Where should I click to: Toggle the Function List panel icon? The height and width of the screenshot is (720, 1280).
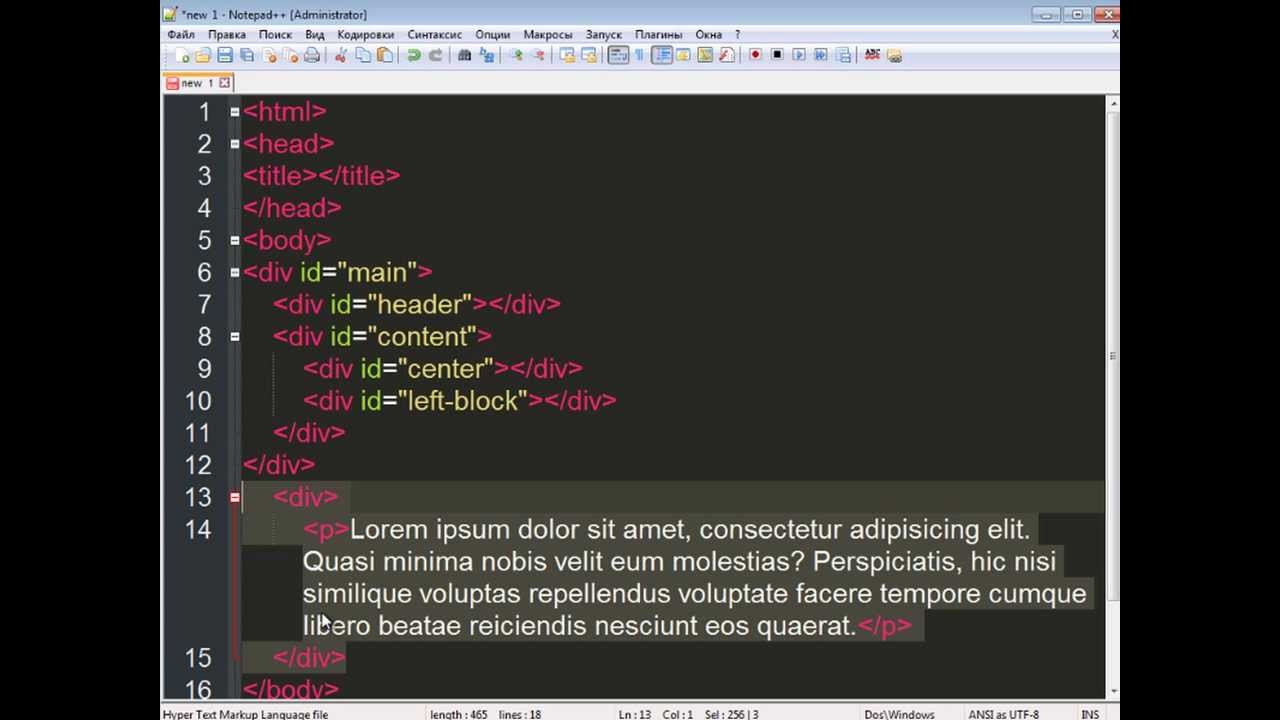[x=727, y=55]
